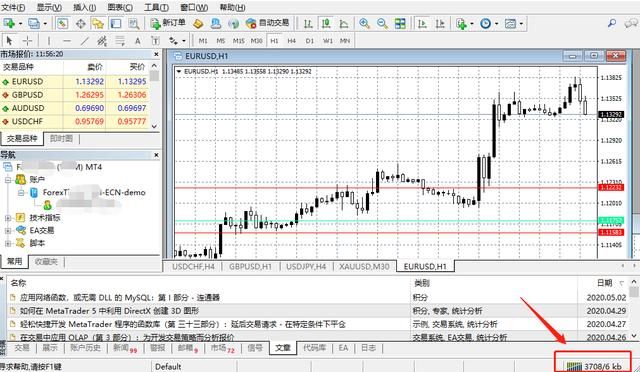640x372 pixels.
Task: Open the DirectX 3D article link
Action: point(109,311)
